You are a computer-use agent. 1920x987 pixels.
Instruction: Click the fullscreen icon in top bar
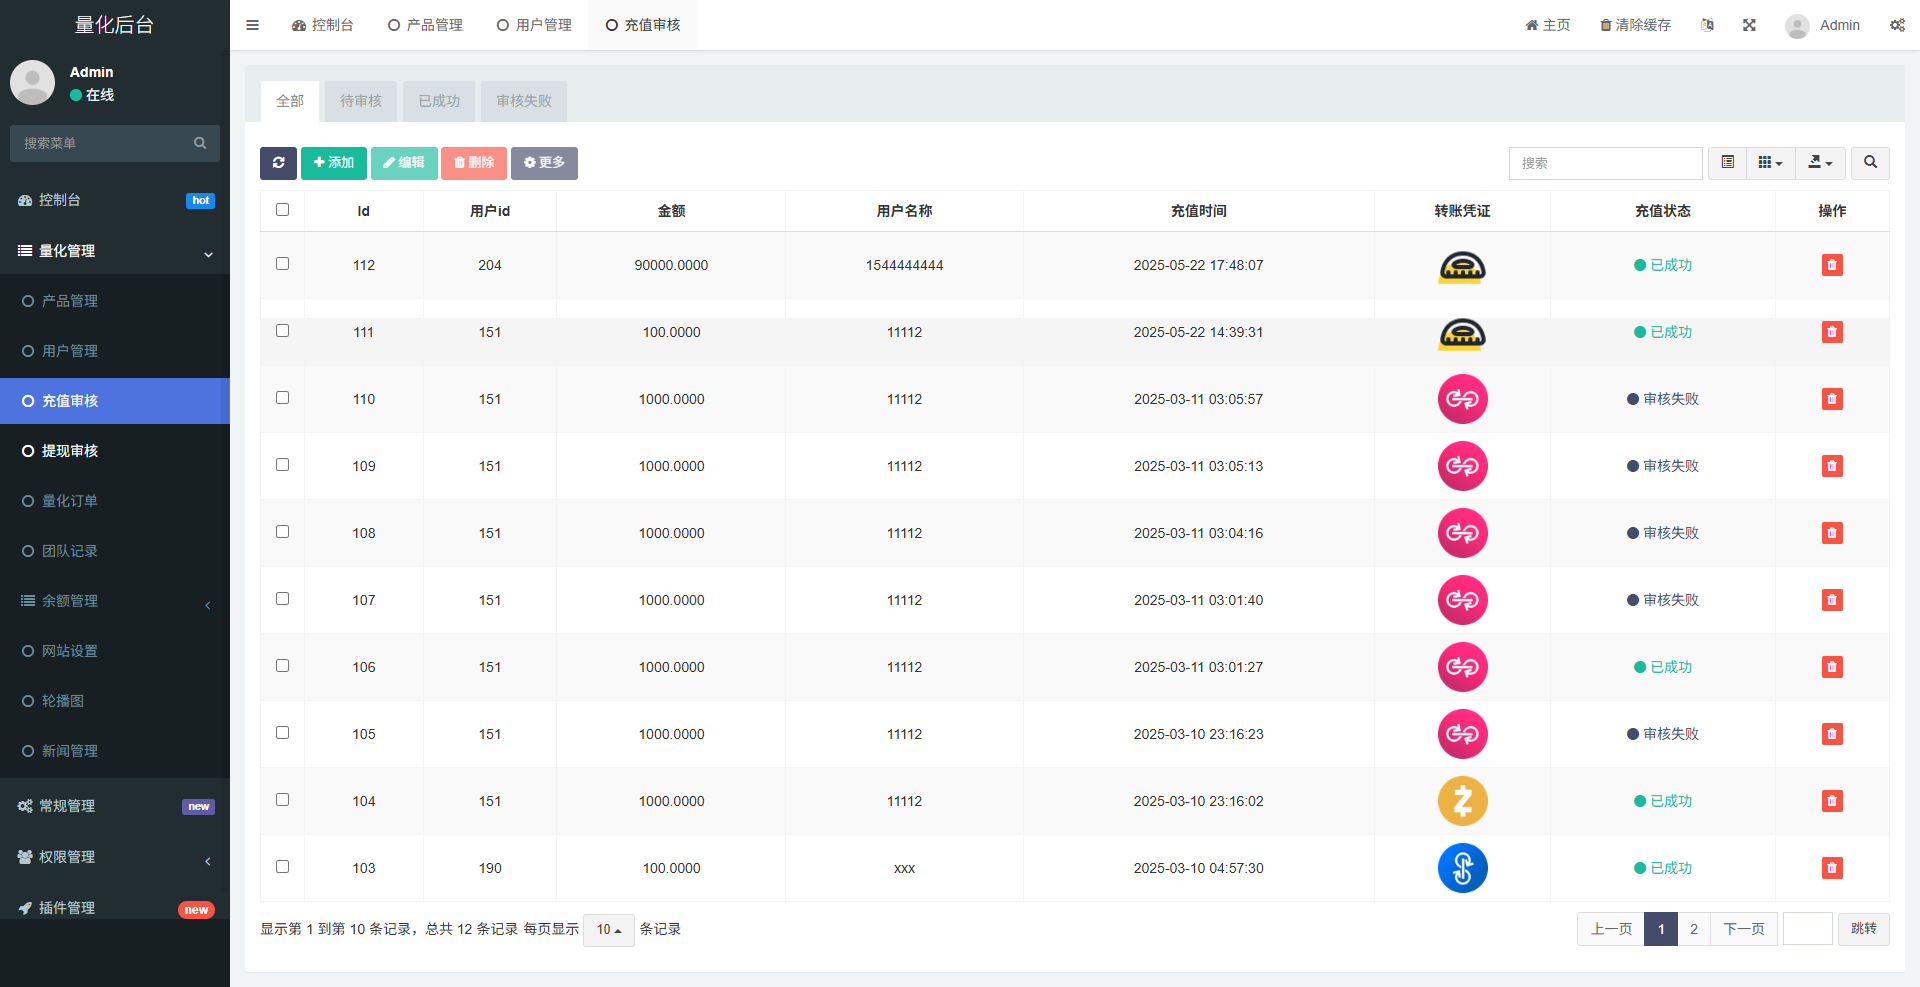[1749, 25]
